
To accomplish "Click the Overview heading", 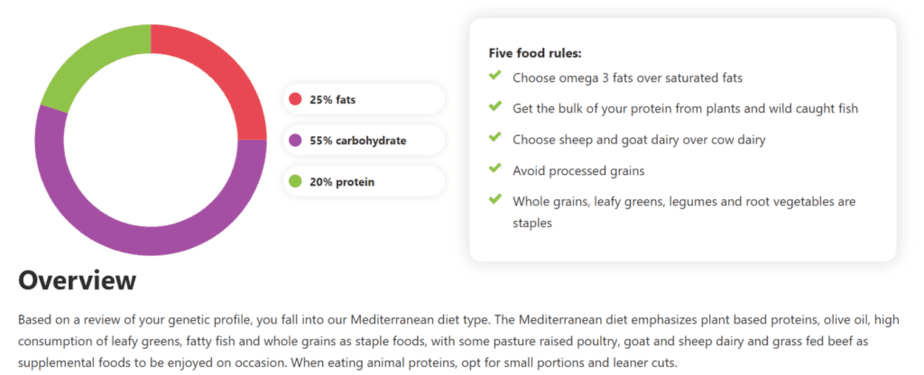I will point(77,281).
